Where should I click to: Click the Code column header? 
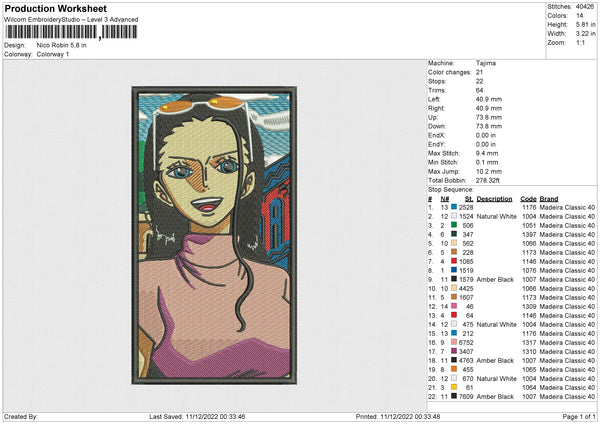[x=528, y=199]
